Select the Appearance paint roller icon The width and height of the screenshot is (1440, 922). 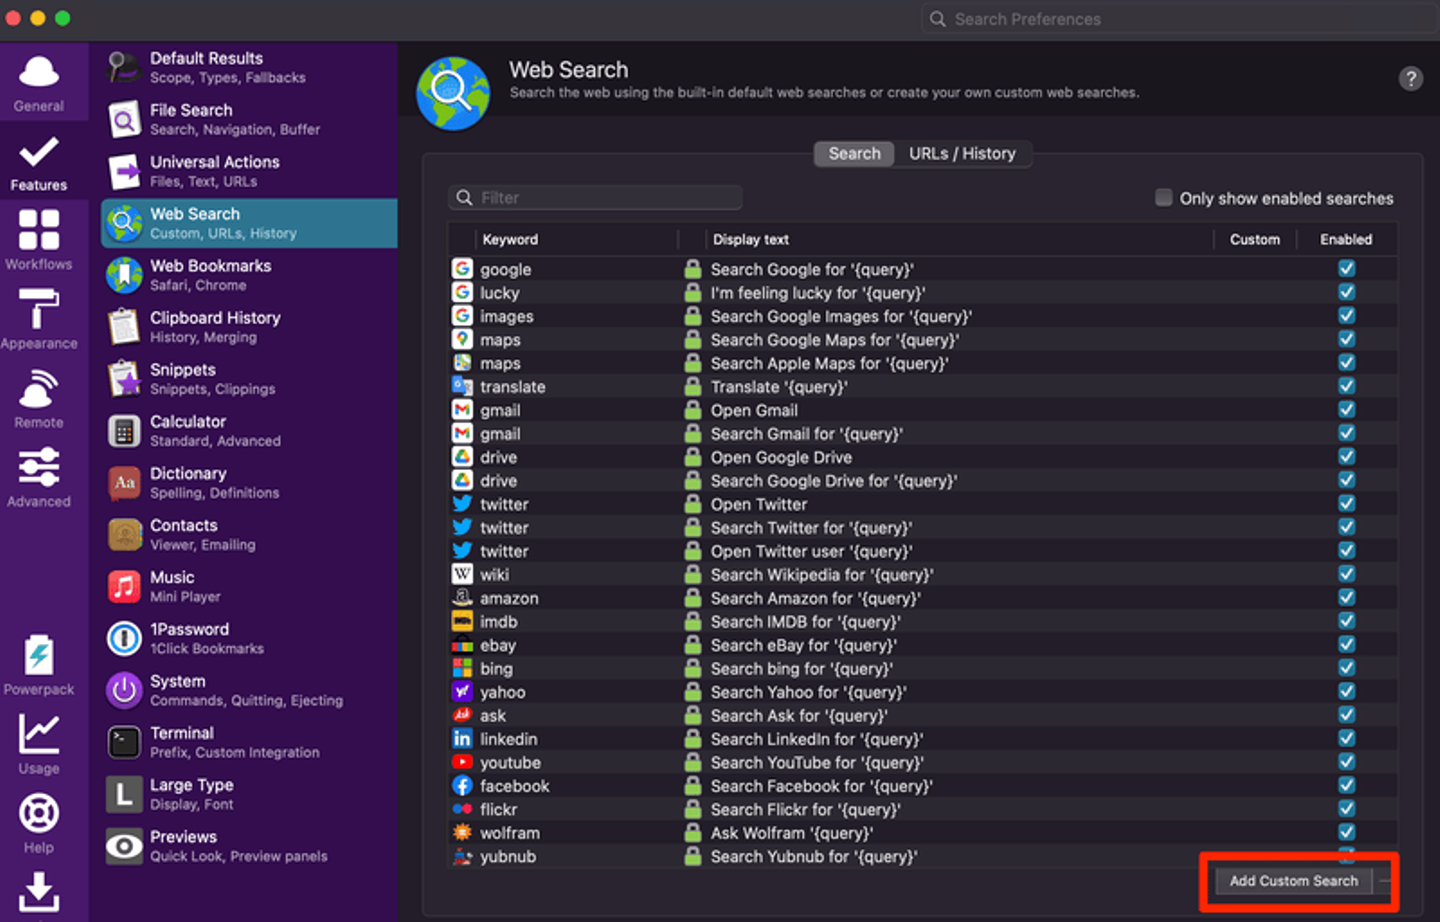click(39, 310)
